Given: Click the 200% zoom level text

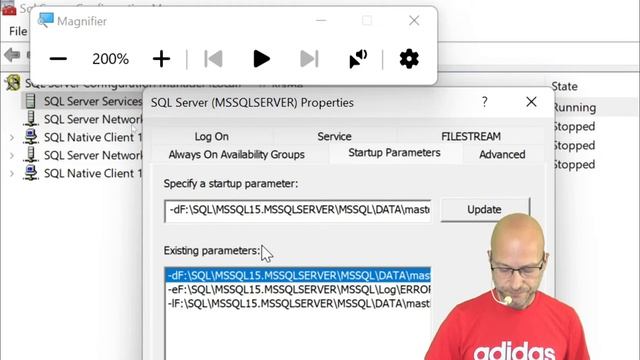Looking at the screenshot, I should click(110, 59).
